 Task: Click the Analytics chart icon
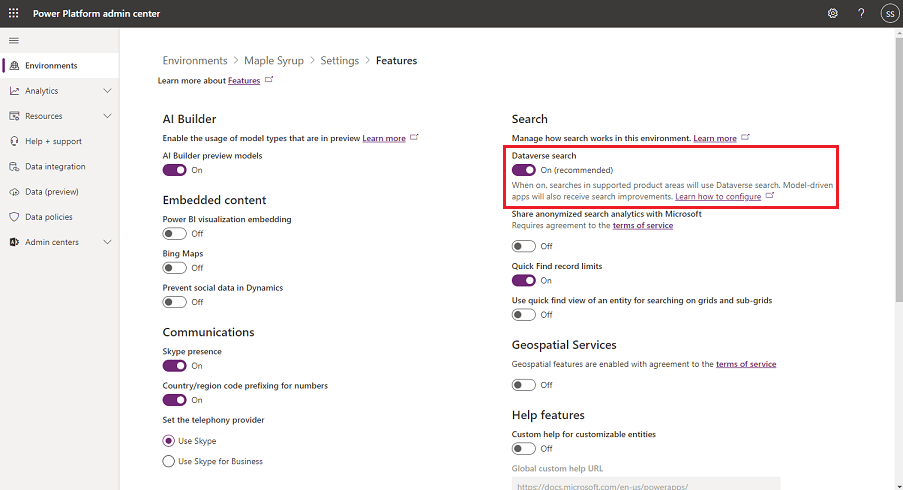tap(14, 91)
